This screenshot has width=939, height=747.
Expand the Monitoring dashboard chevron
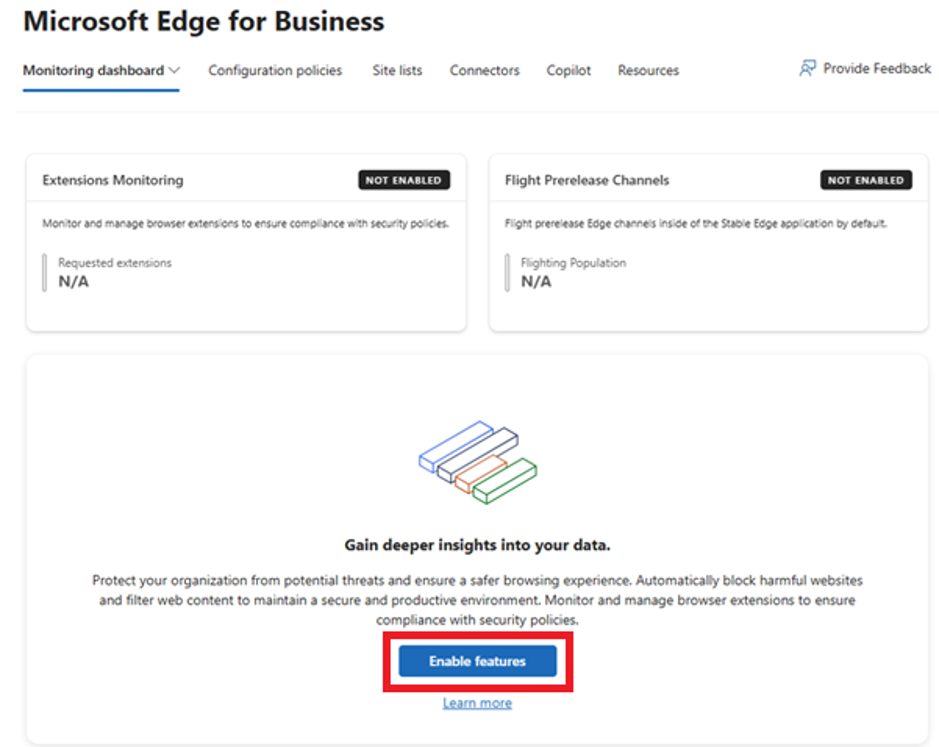[174, 71]
